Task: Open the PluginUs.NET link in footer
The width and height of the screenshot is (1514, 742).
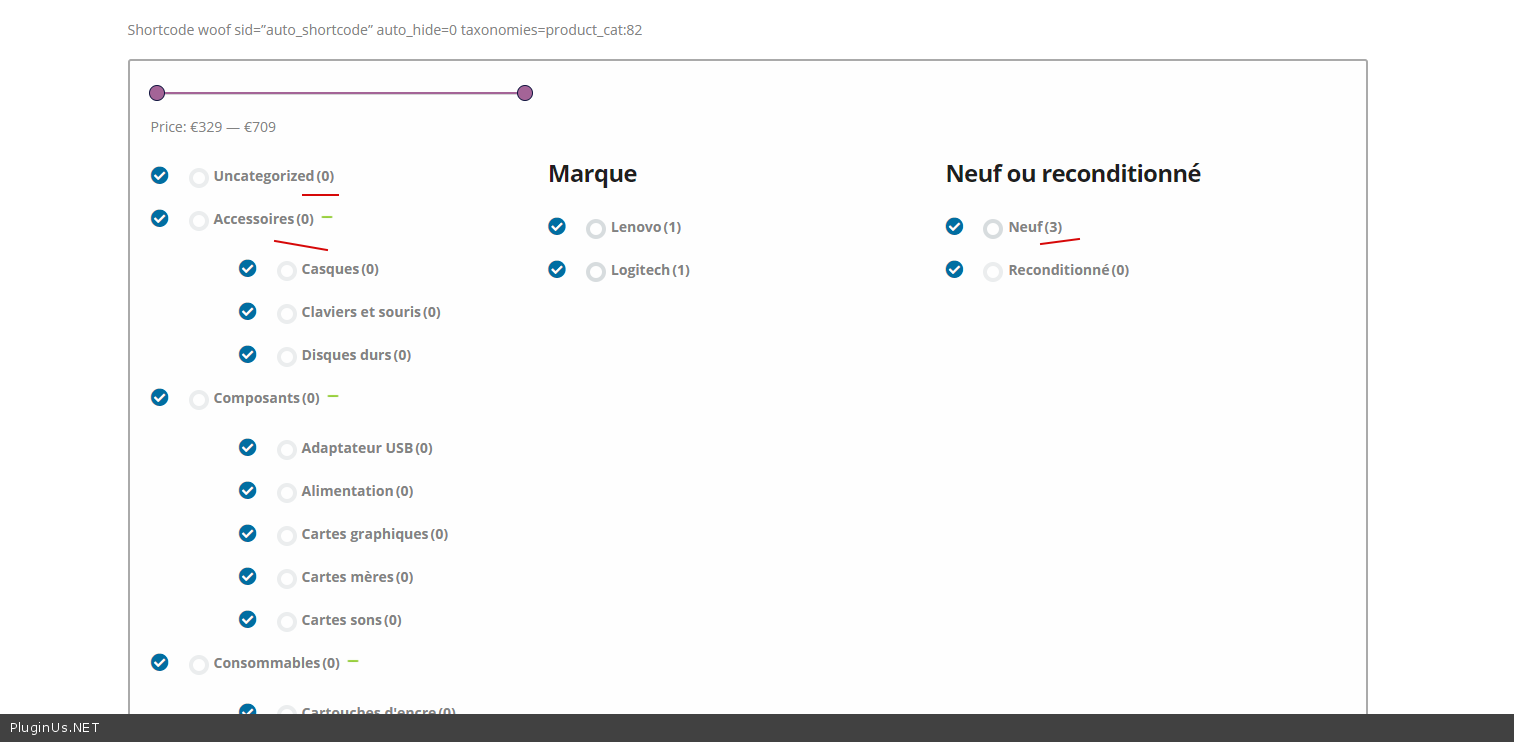Action: pos(55,728)
